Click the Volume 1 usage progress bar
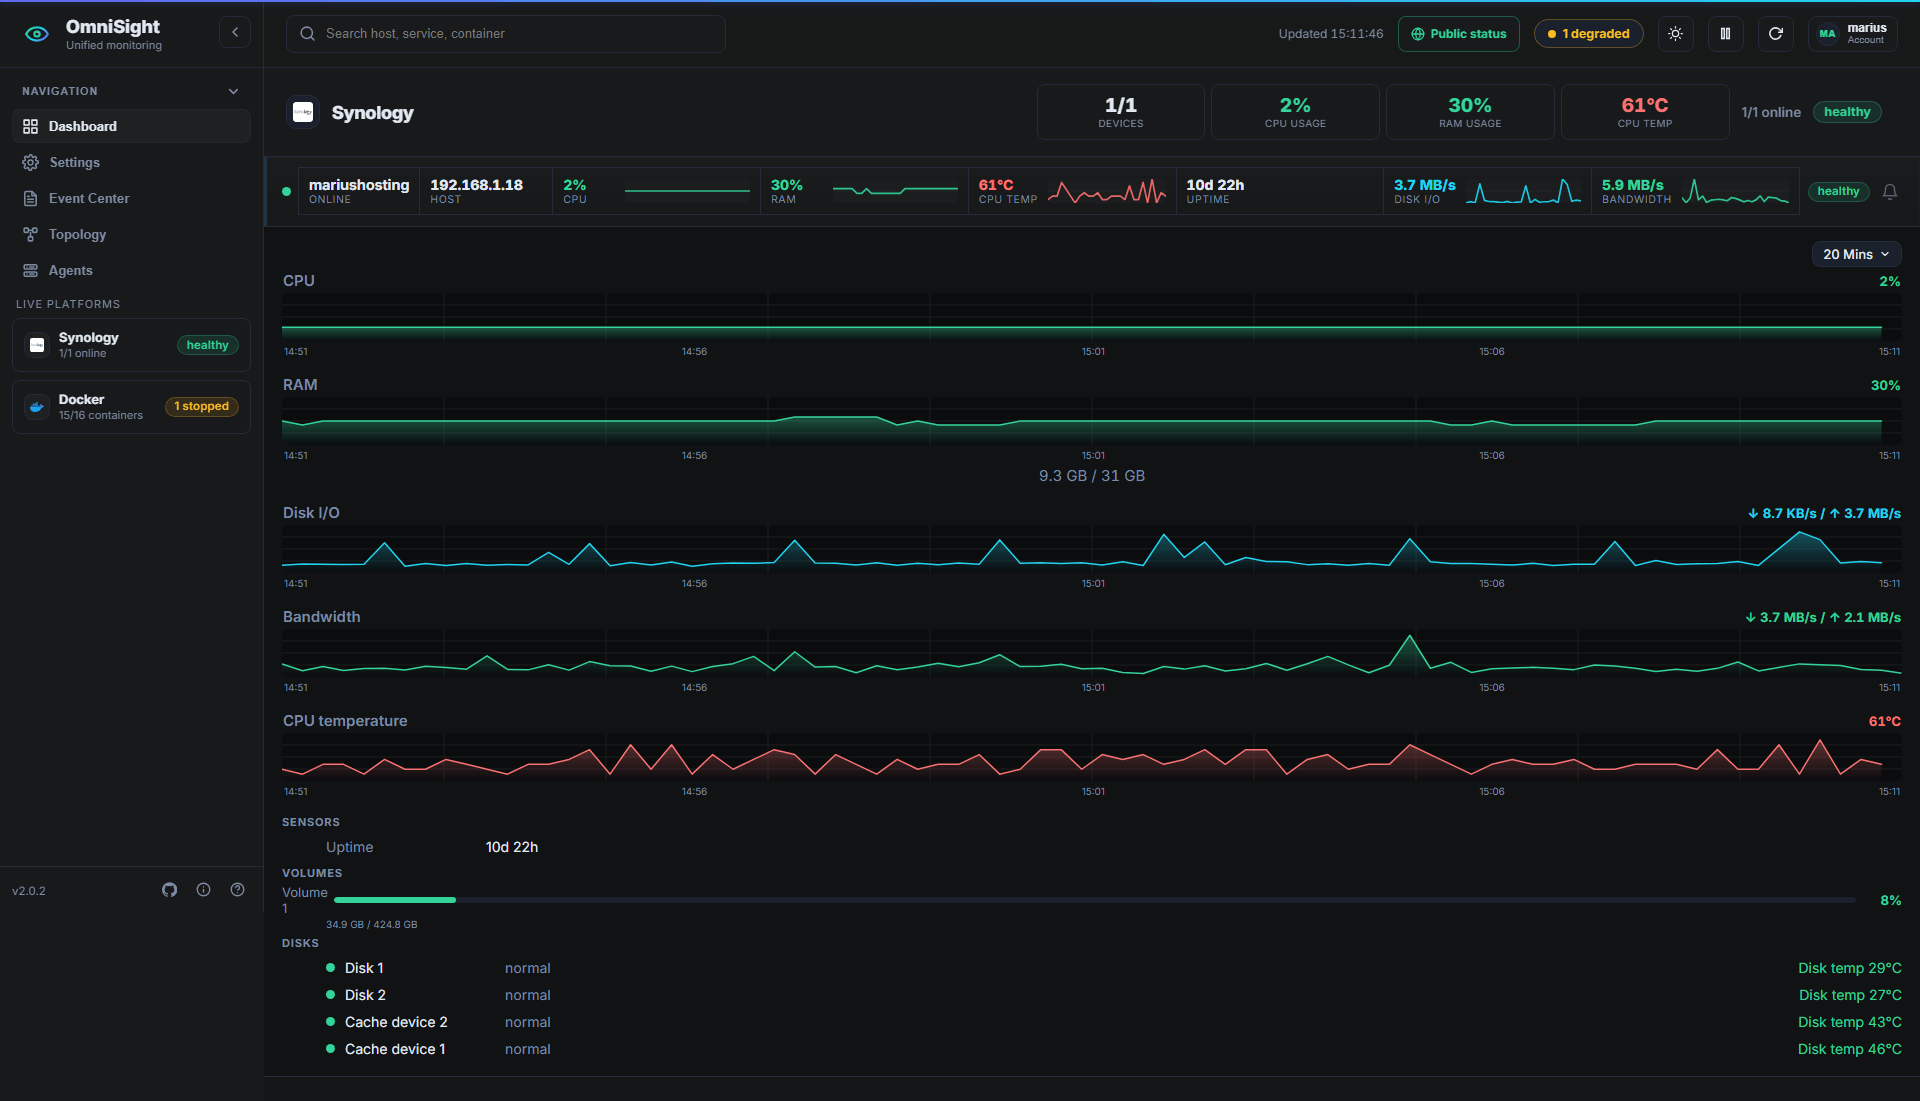 tap(1095, 901)
